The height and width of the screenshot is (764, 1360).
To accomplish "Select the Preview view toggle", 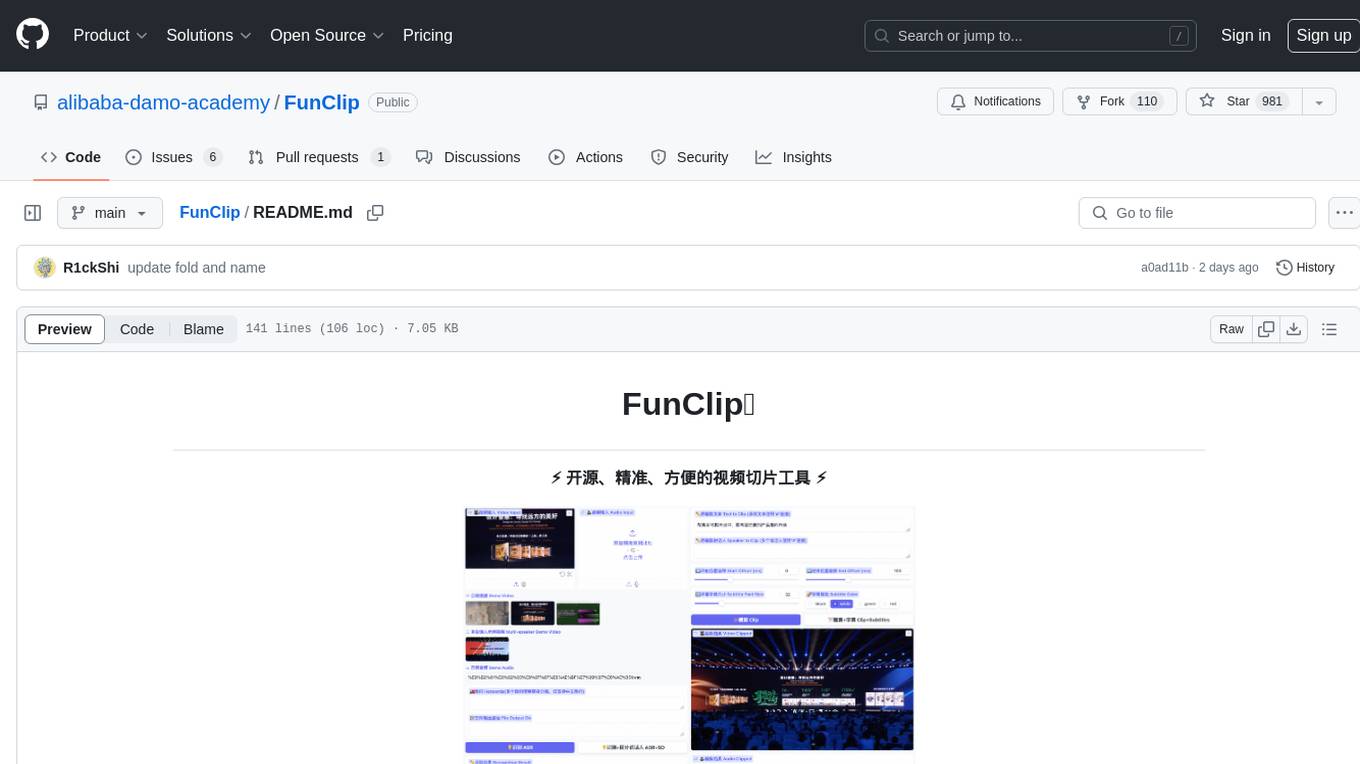I will [65, 329].
